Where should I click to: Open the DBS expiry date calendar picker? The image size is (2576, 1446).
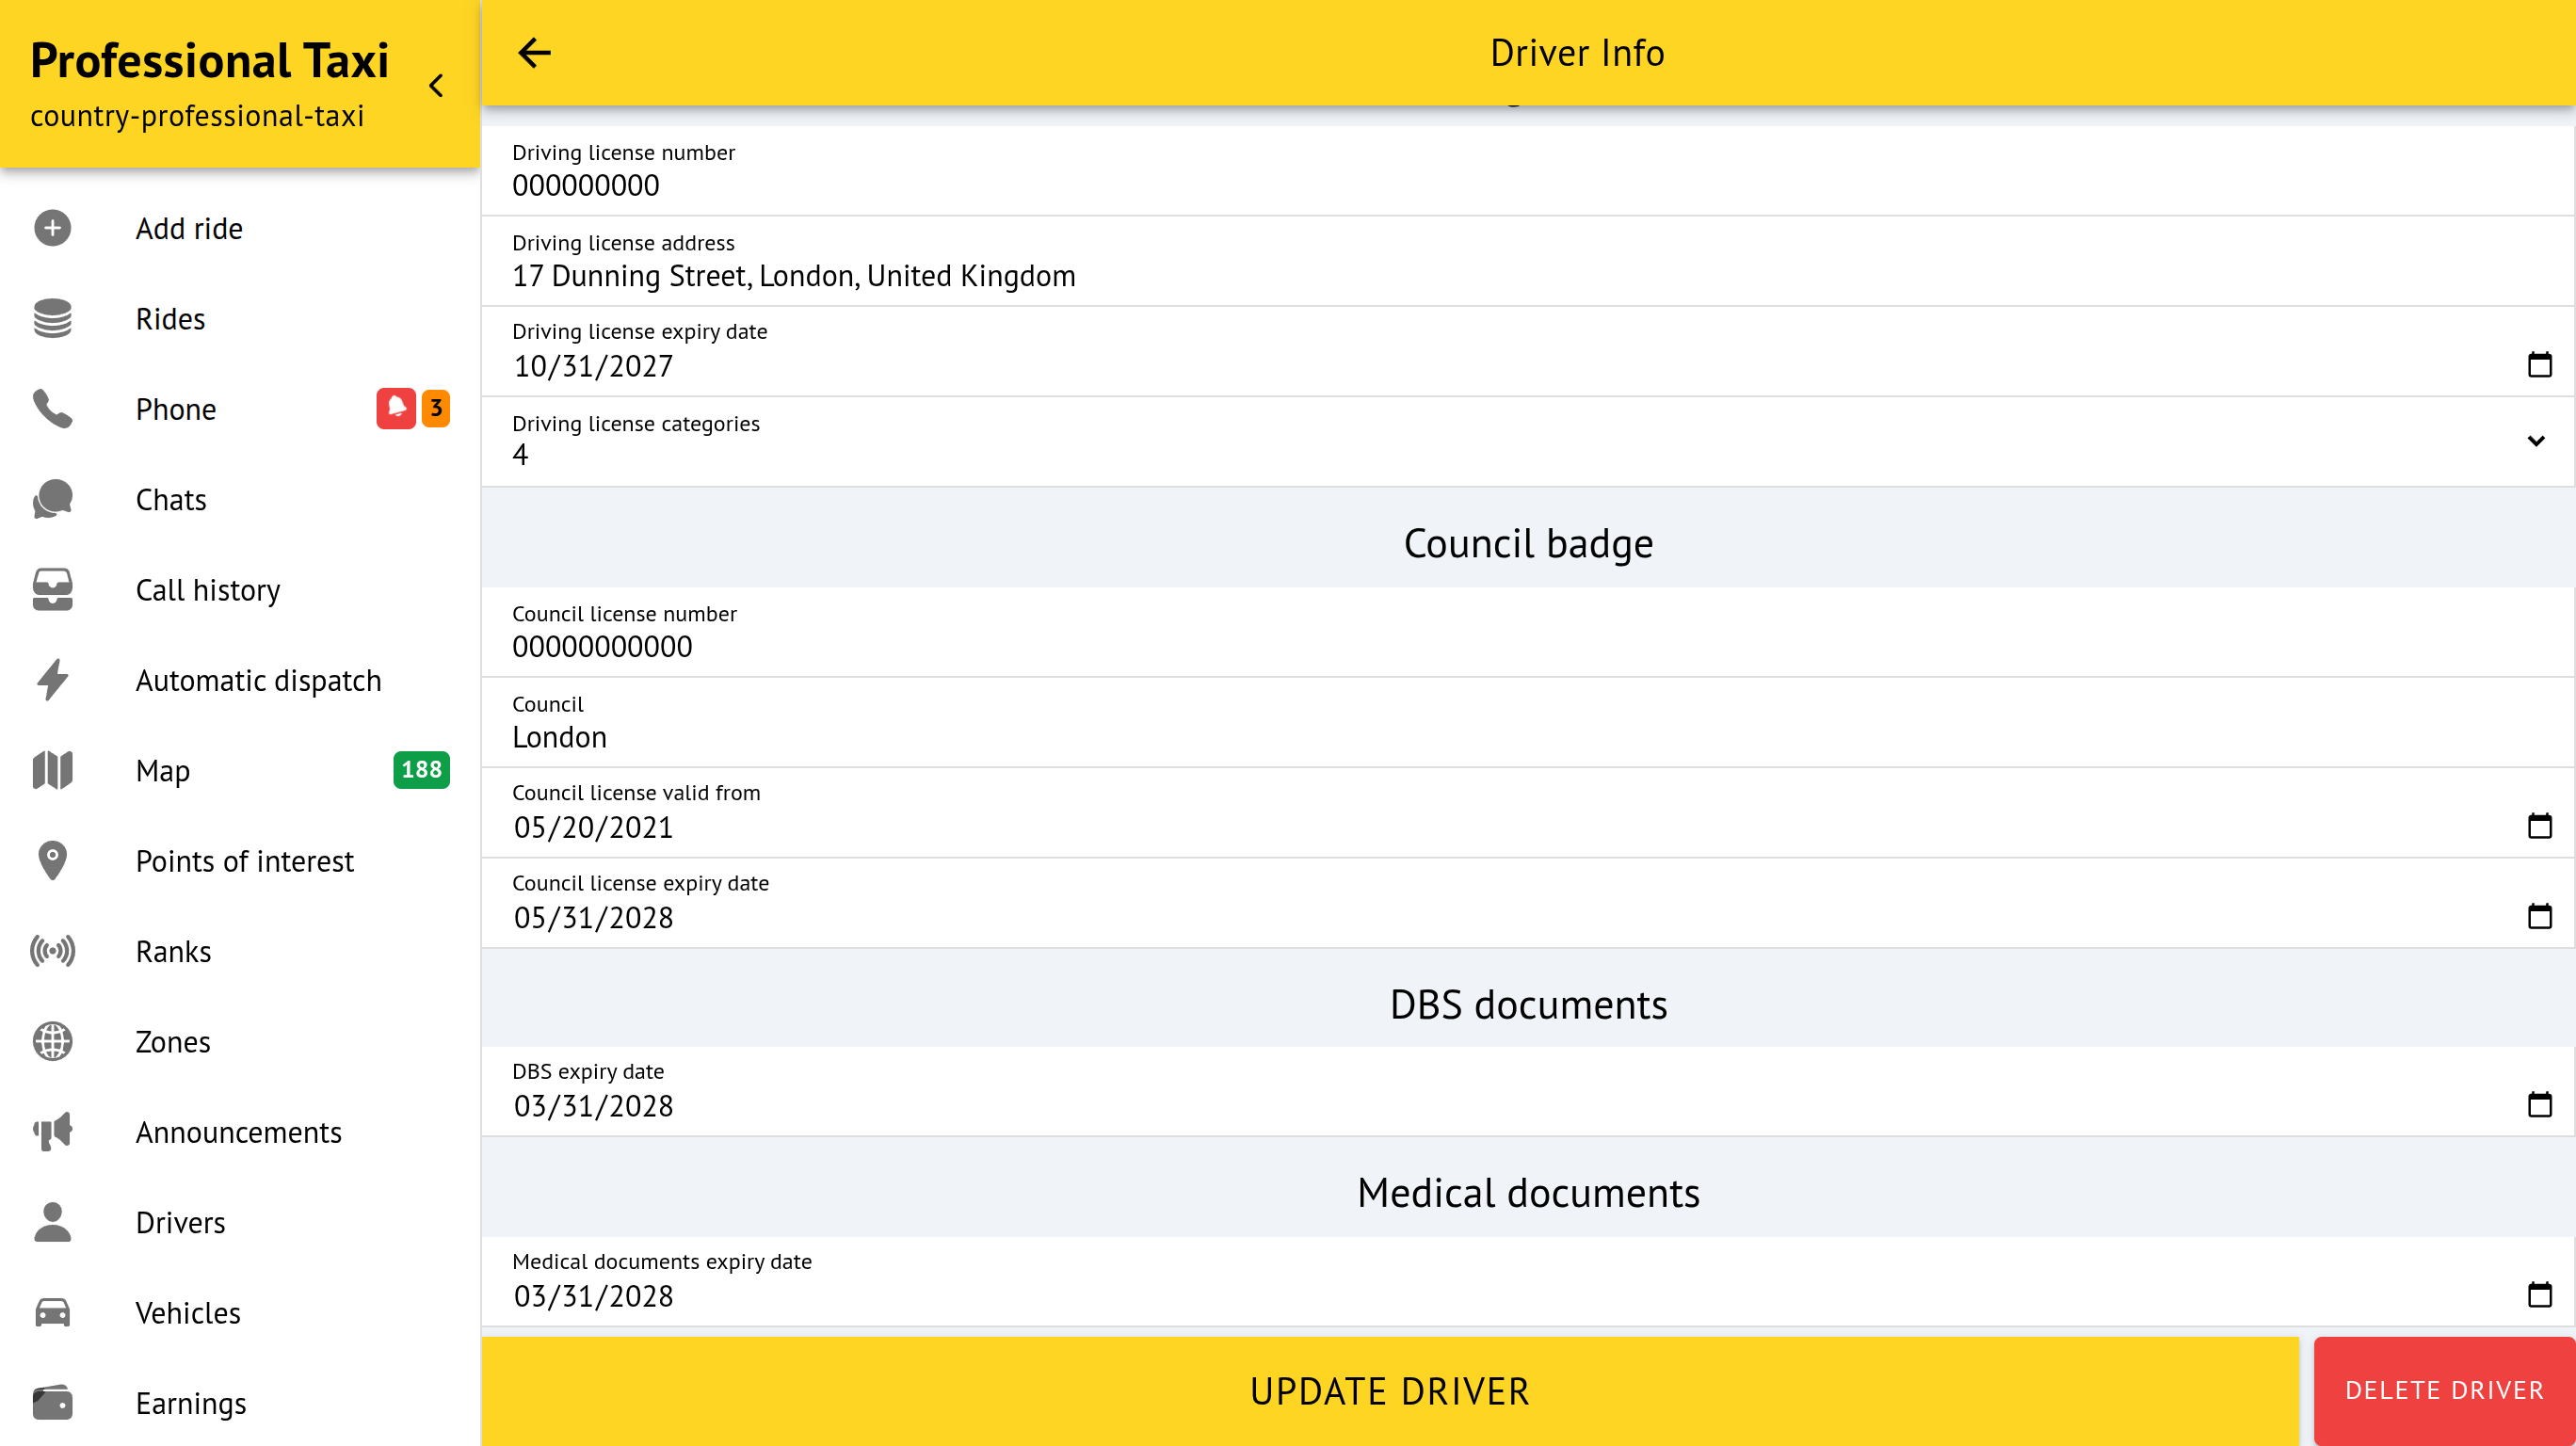click(2539, 1105)
